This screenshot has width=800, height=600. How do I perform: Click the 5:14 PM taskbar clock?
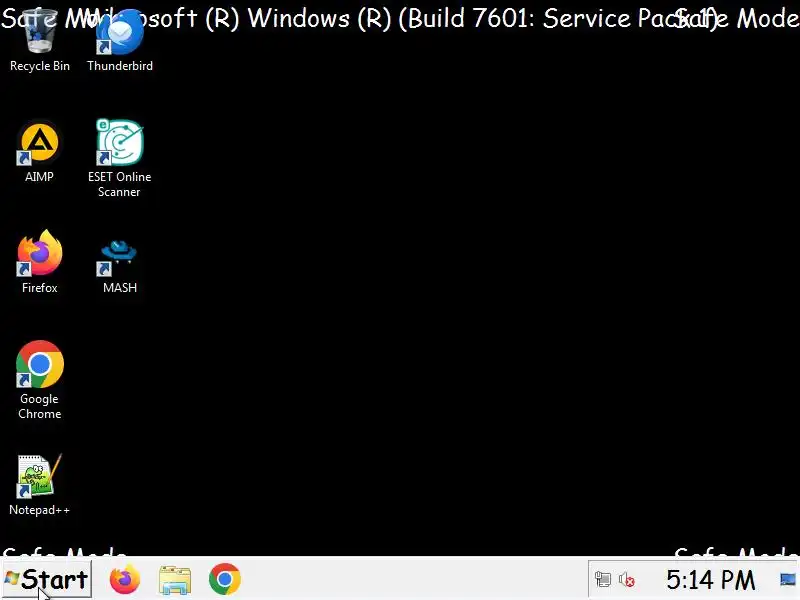[x=710, y=580]
